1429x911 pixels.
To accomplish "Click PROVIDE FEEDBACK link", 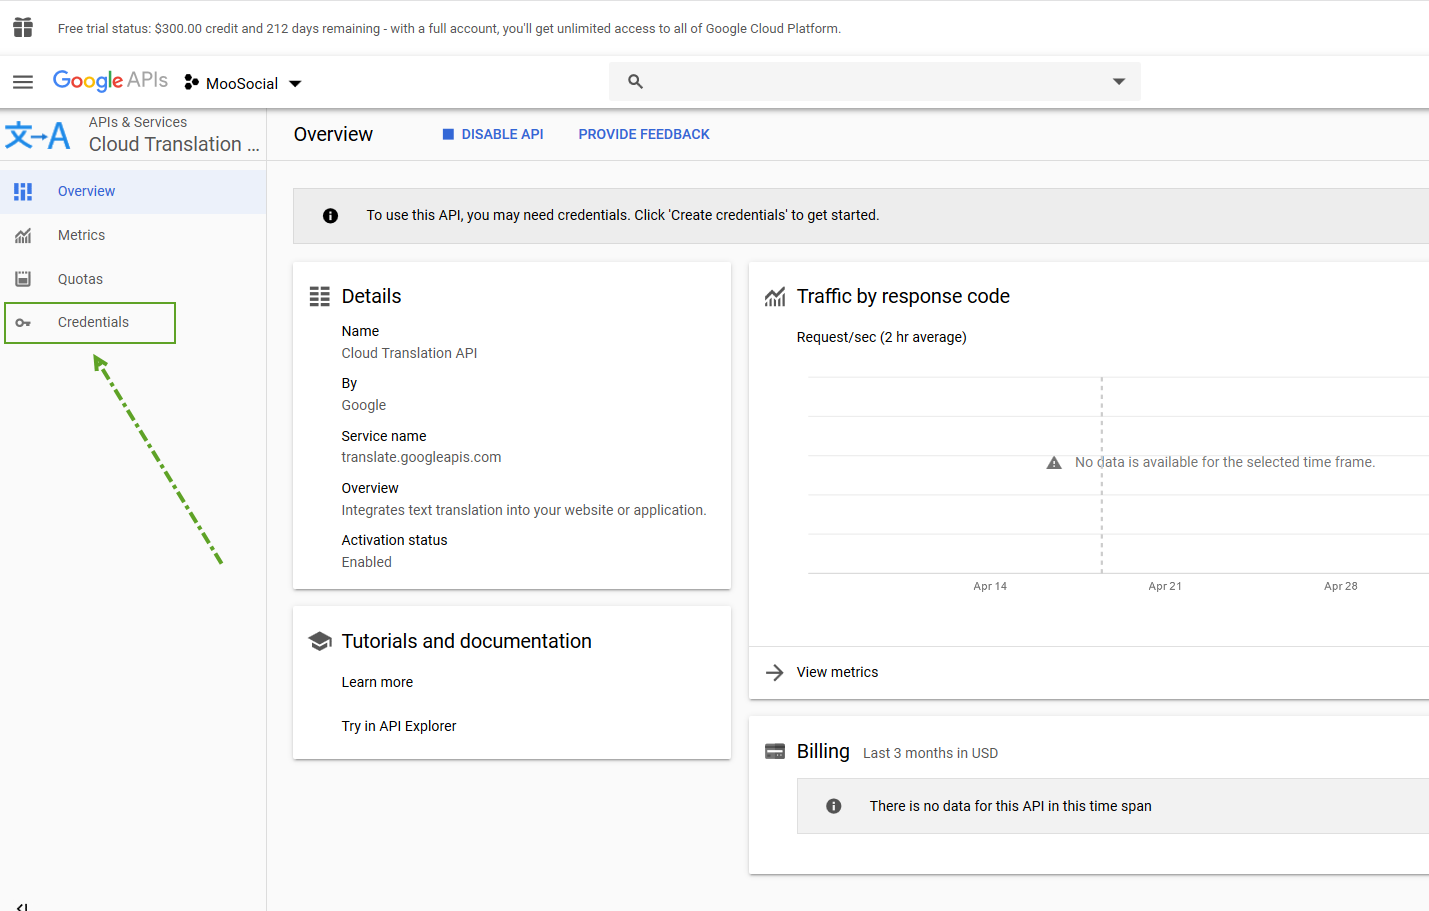I will [644, 134].
